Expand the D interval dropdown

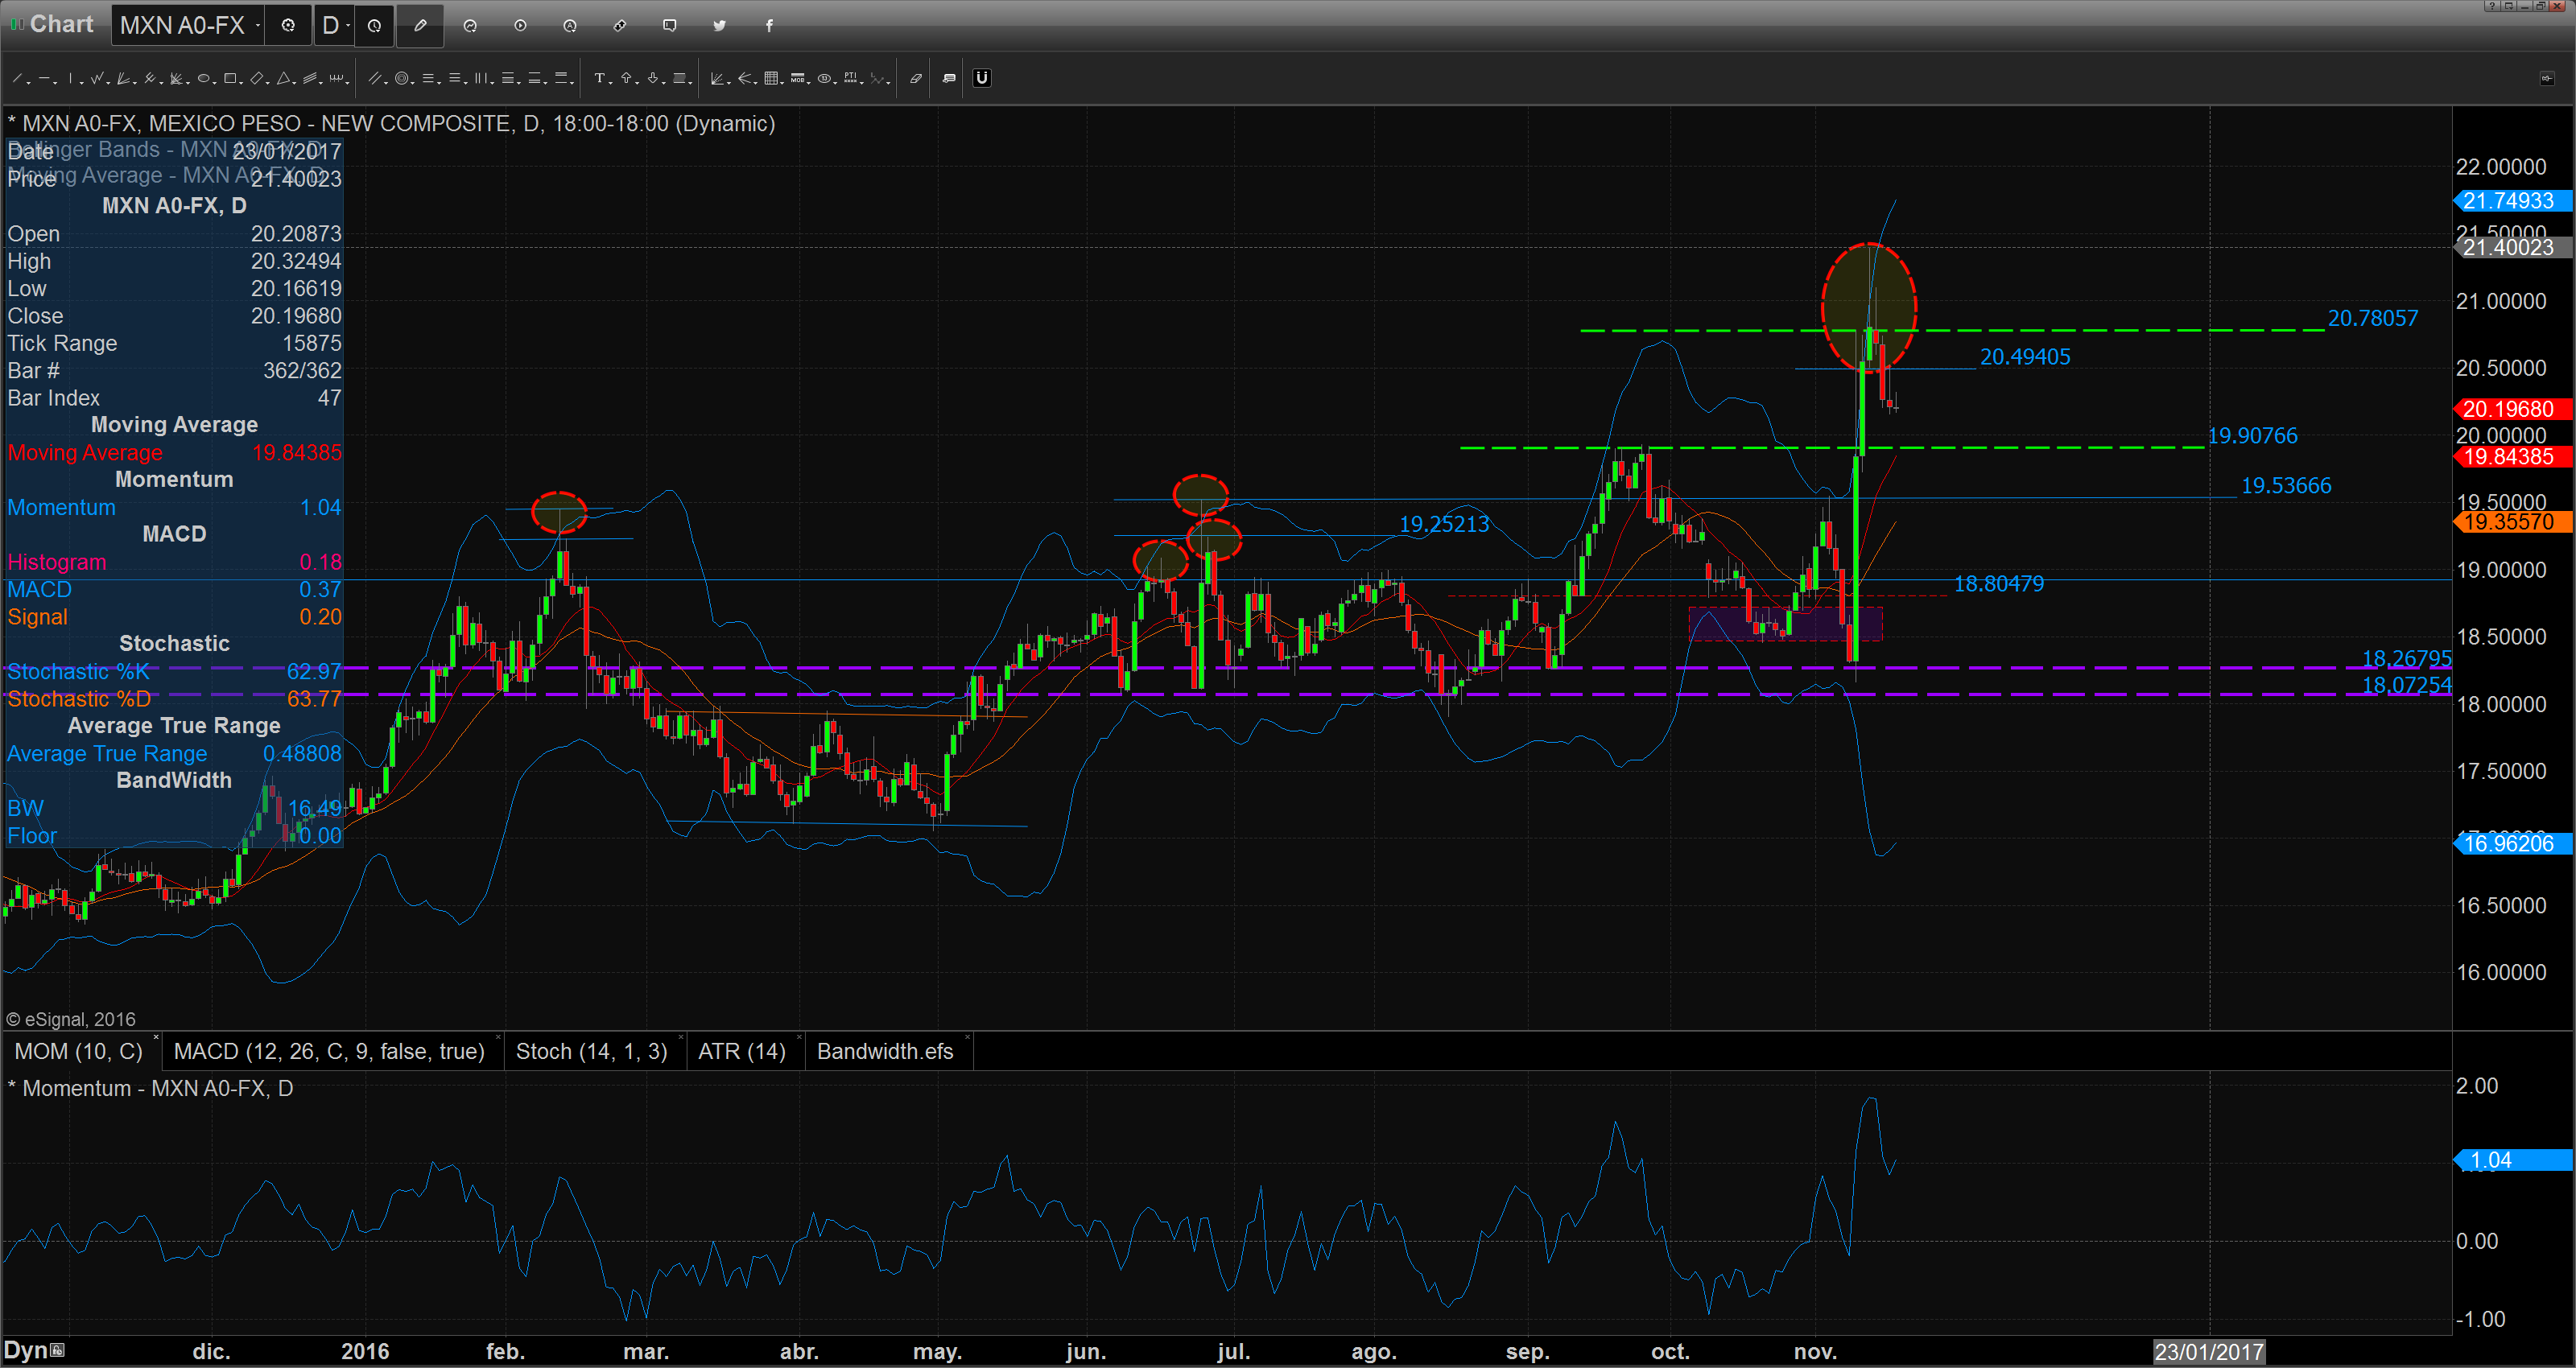coord(348,25)
